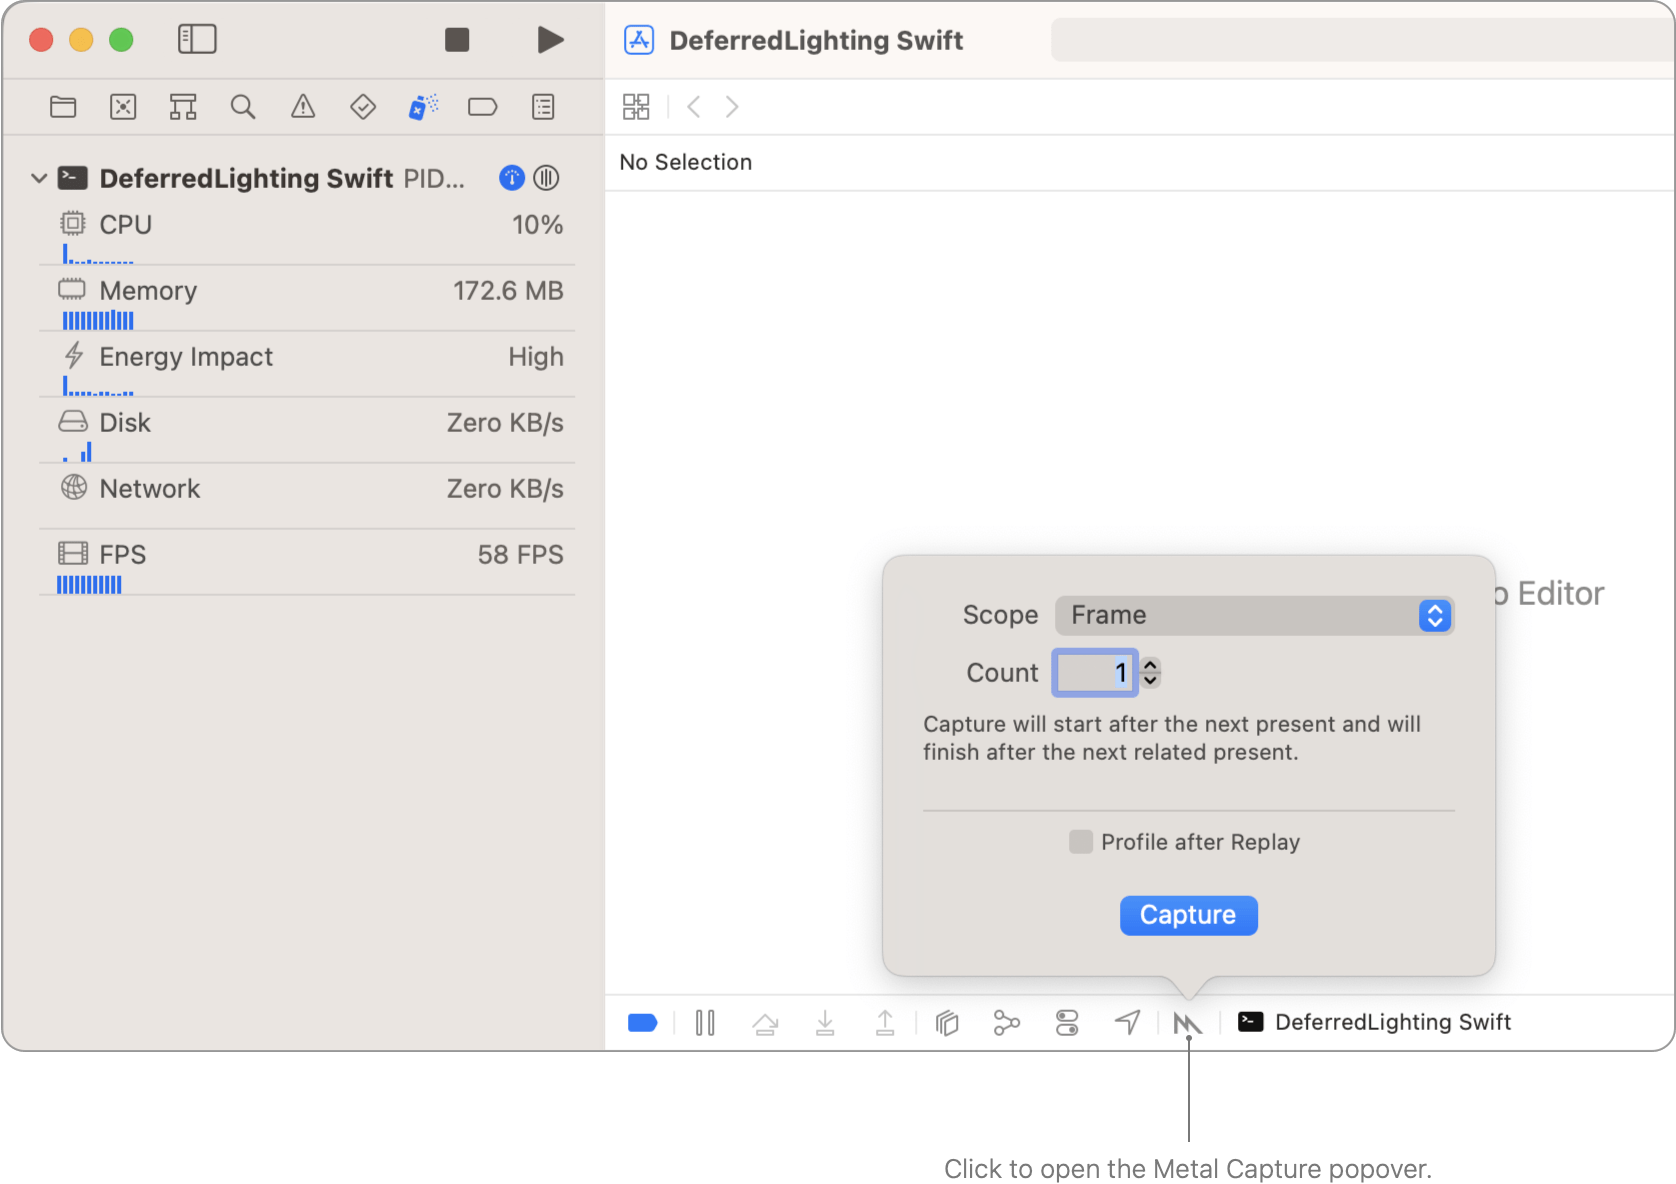The image size is (1676, 1184).
Task: Click the Debug View Hierarchy icon
Action: click(946, 1022)
